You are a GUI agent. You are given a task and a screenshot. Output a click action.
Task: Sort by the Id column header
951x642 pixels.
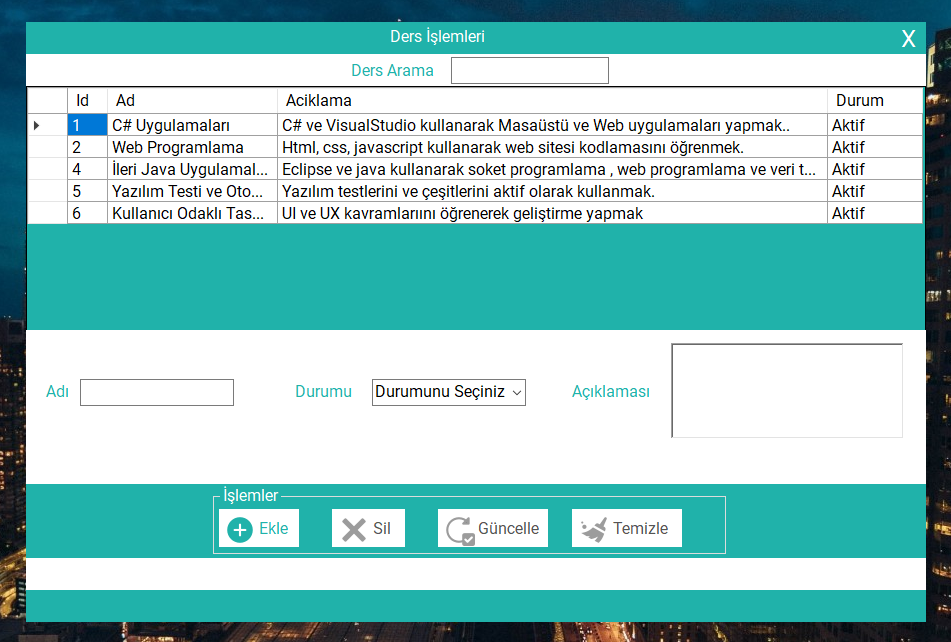pyautogui.click(x=87, y=101)
